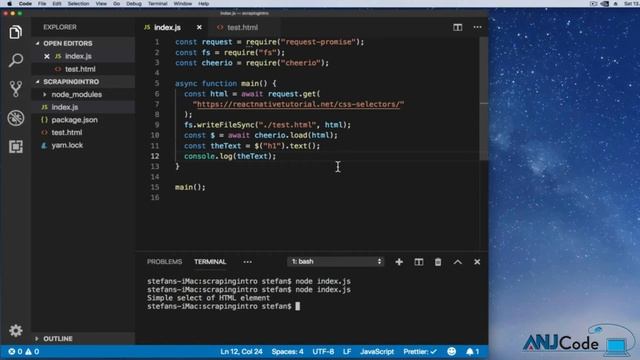The height and width of the screenshot is (360, 640).
Task: Click Ln 12, Col 24 status item
Action: pyautogui.click(x=241, y=351)
